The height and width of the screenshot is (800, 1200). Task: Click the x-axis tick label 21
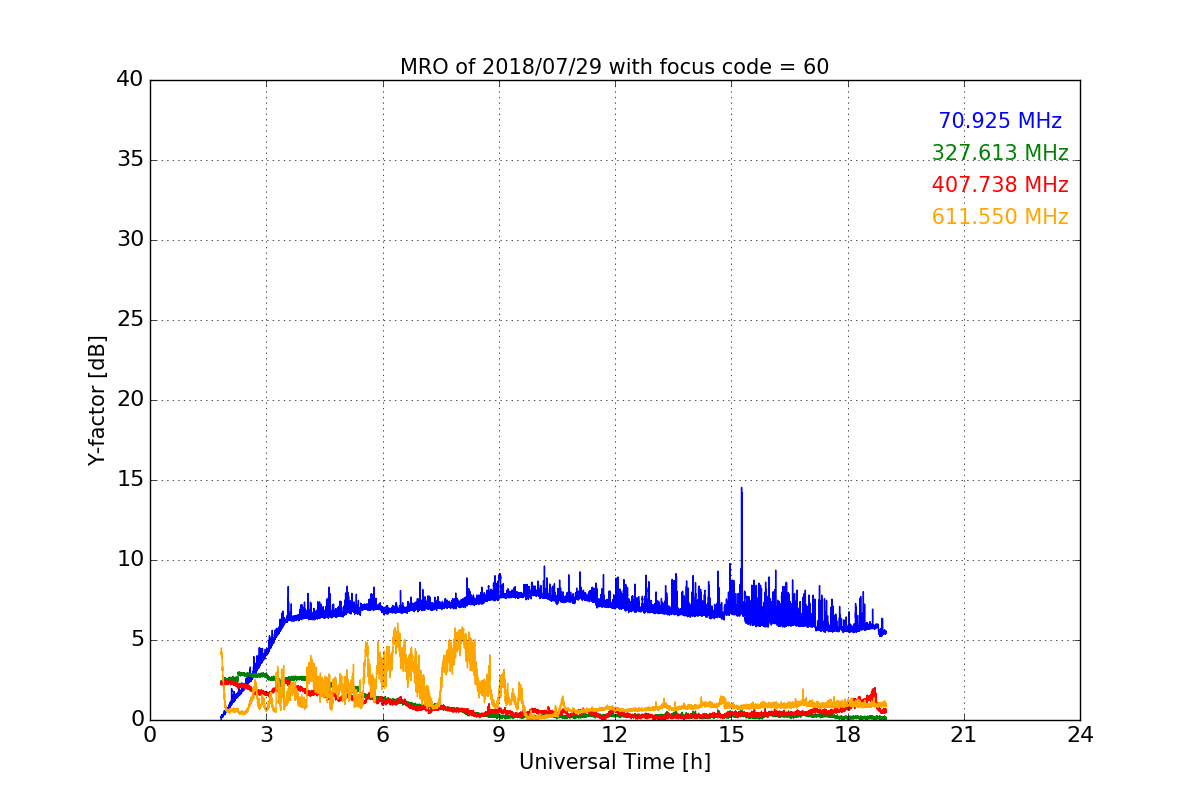964,735
